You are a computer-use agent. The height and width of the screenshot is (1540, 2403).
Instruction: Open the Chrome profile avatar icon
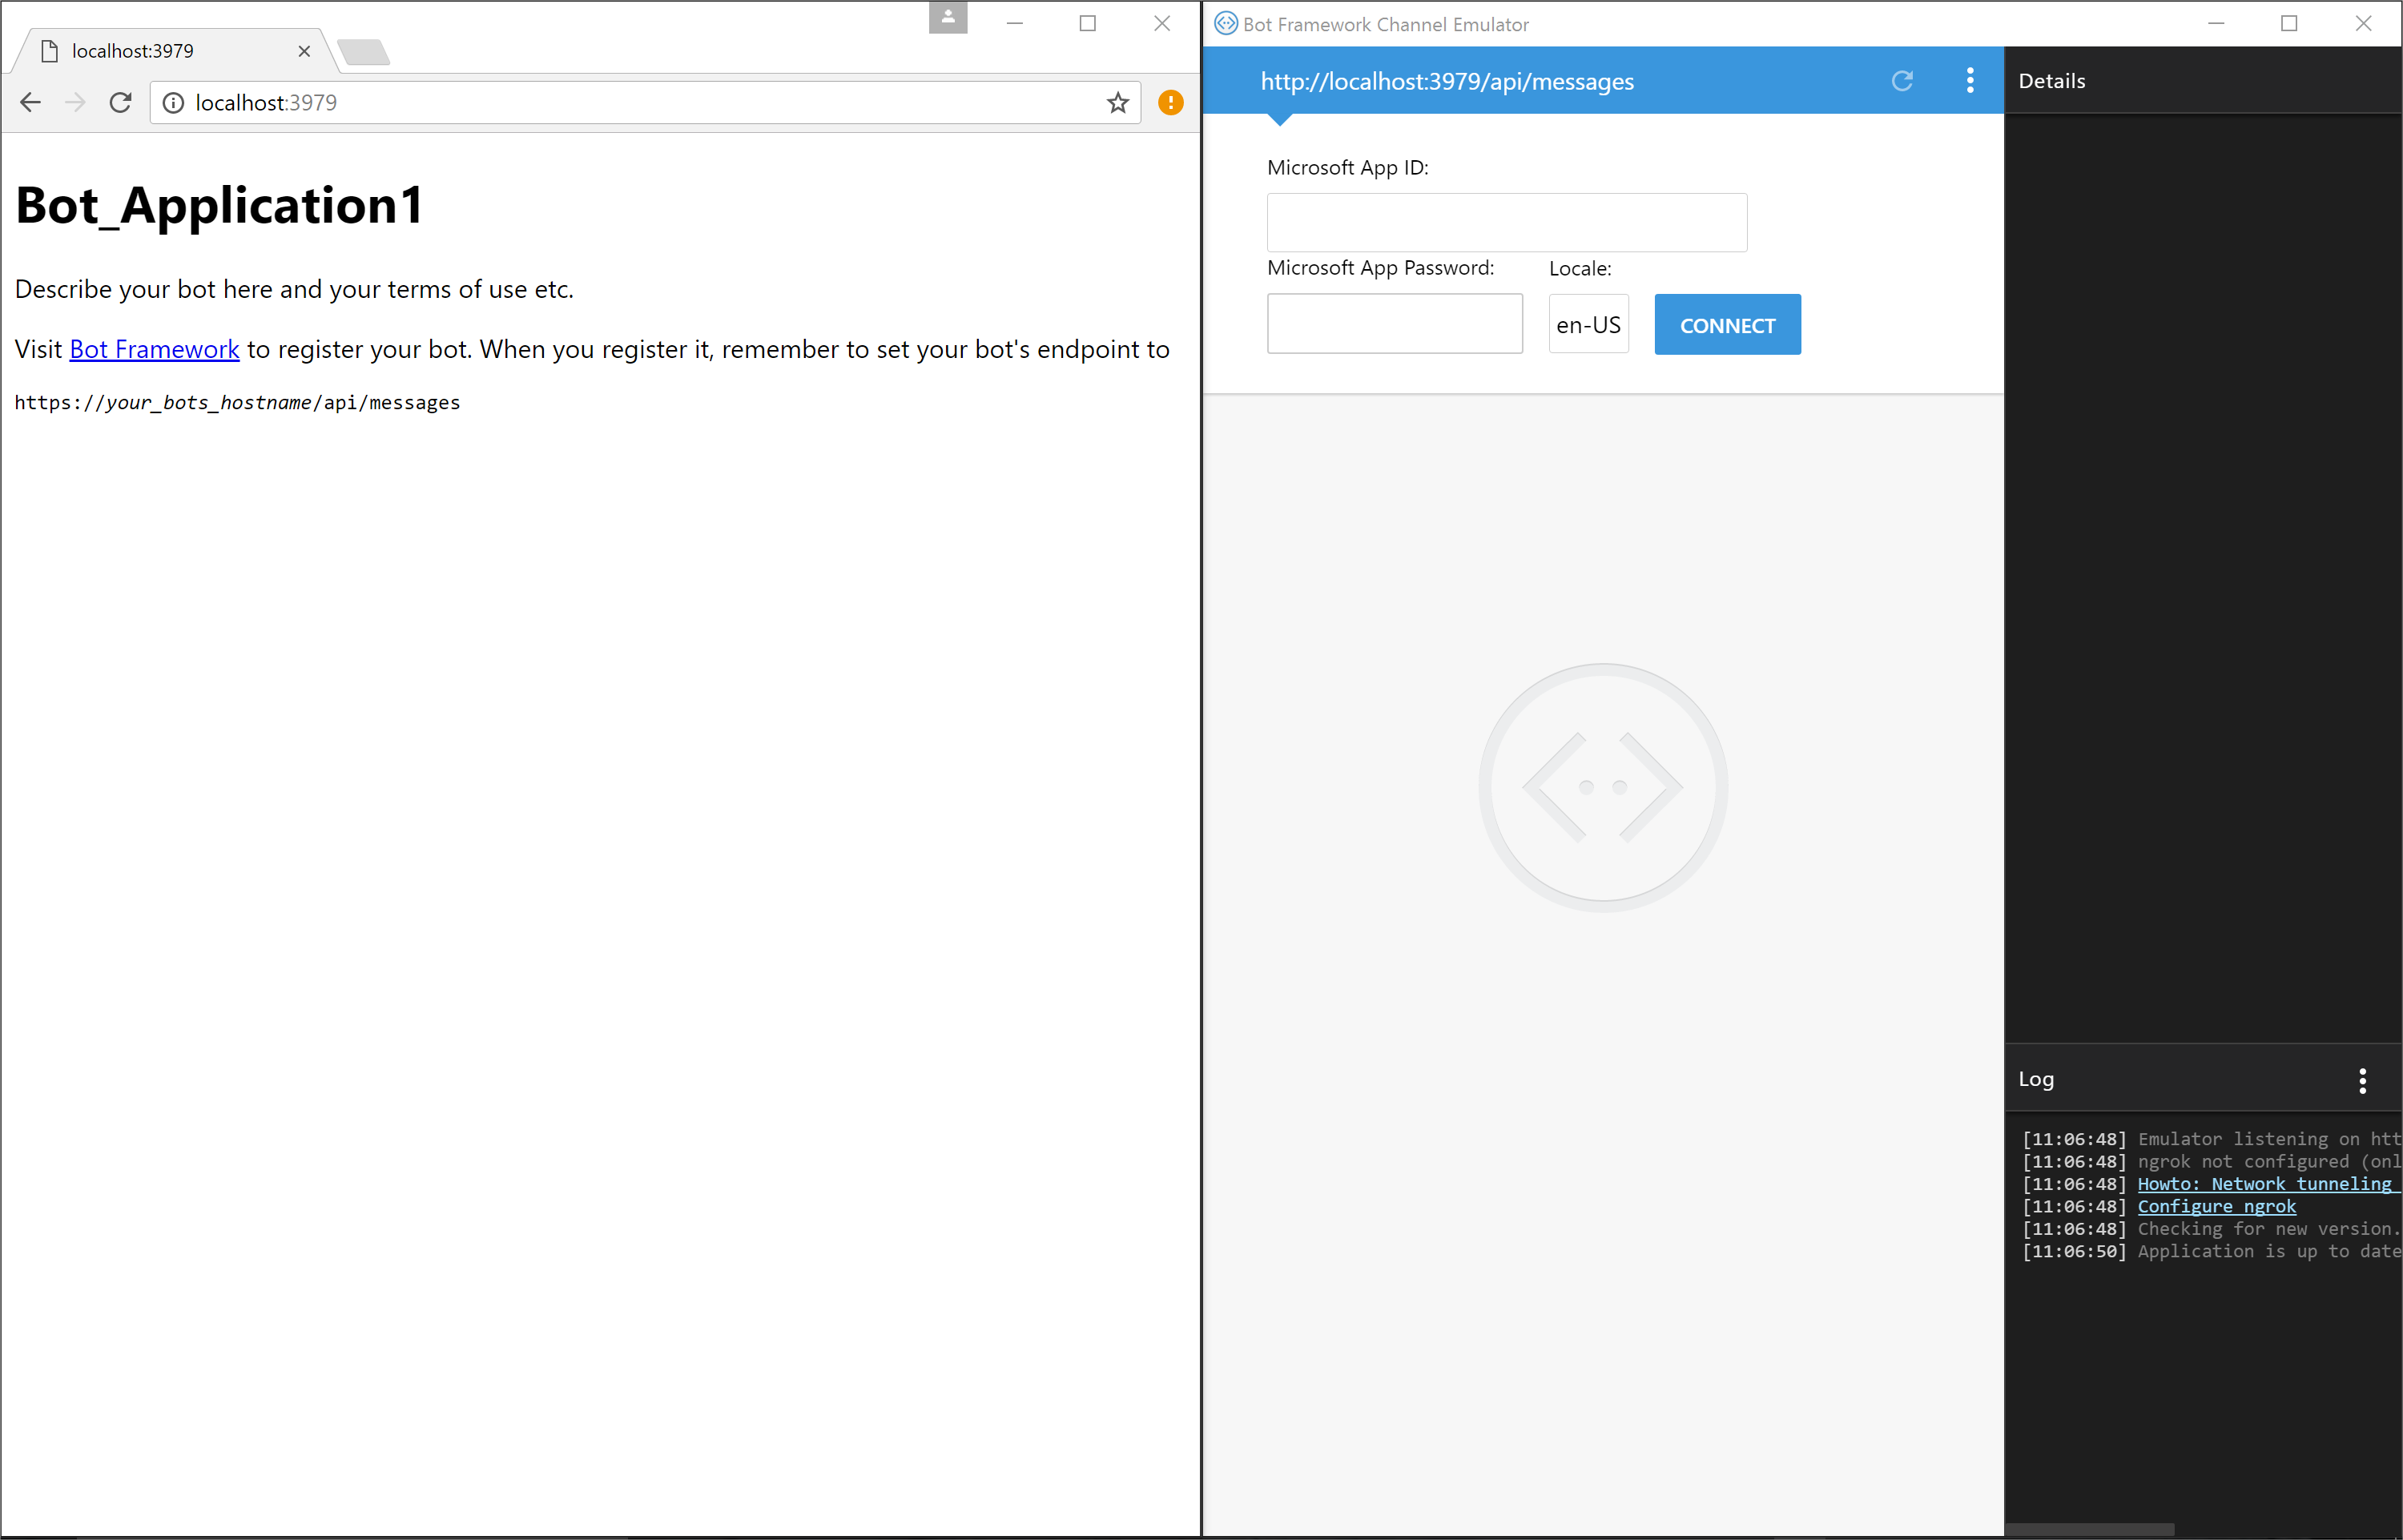pos(947,16)
